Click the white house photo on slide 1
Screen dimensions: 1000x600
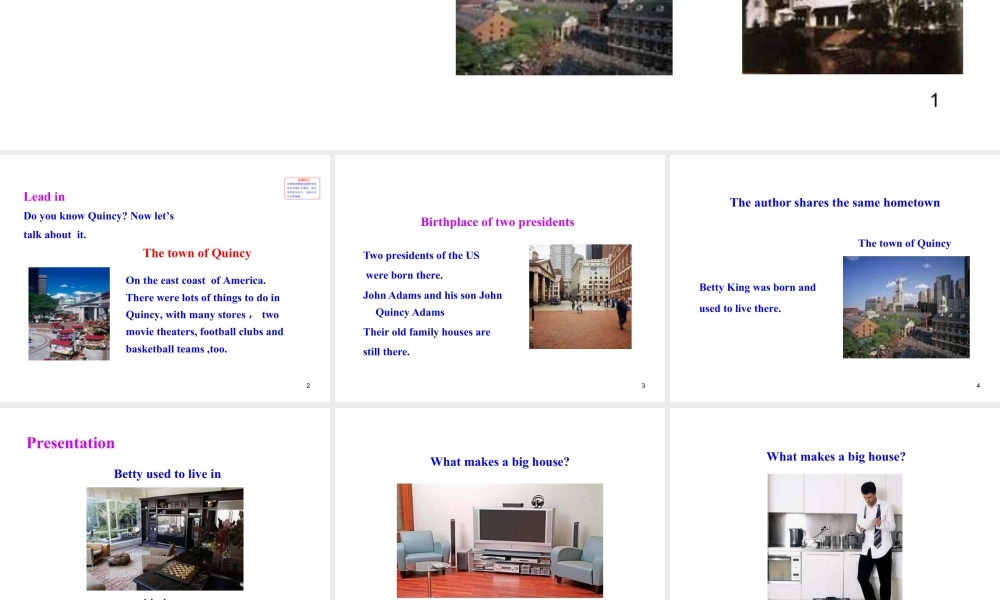point(852,36)
